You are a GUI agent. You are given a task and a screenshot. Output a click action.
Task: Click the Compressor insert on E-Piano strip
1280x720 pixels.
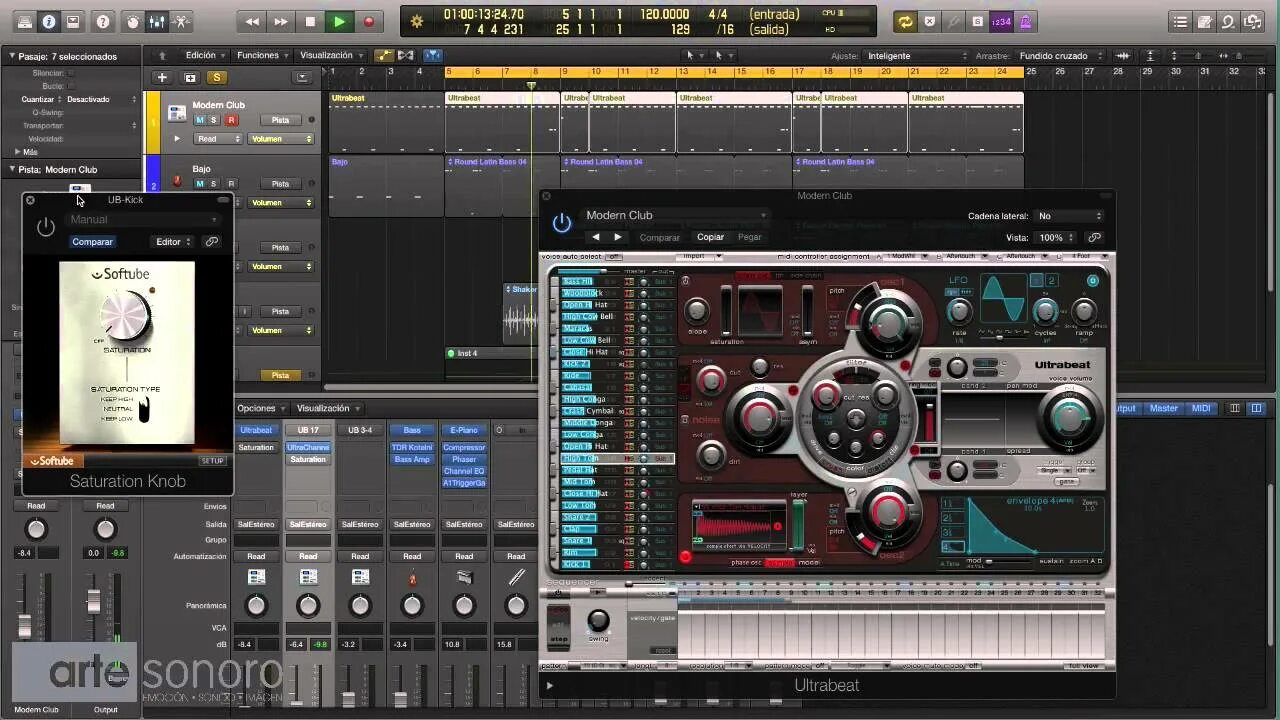[x=464, y=448]
